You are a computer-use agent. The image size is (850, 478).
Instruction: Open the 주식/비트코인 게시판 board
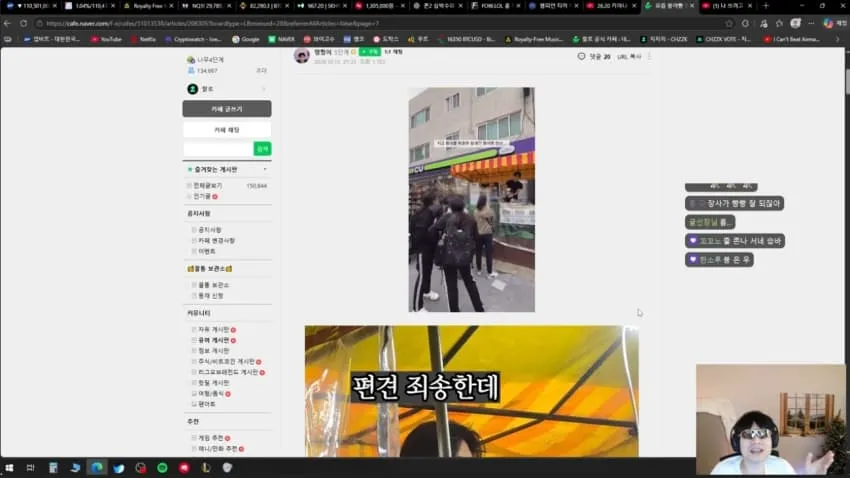point(226,361)
